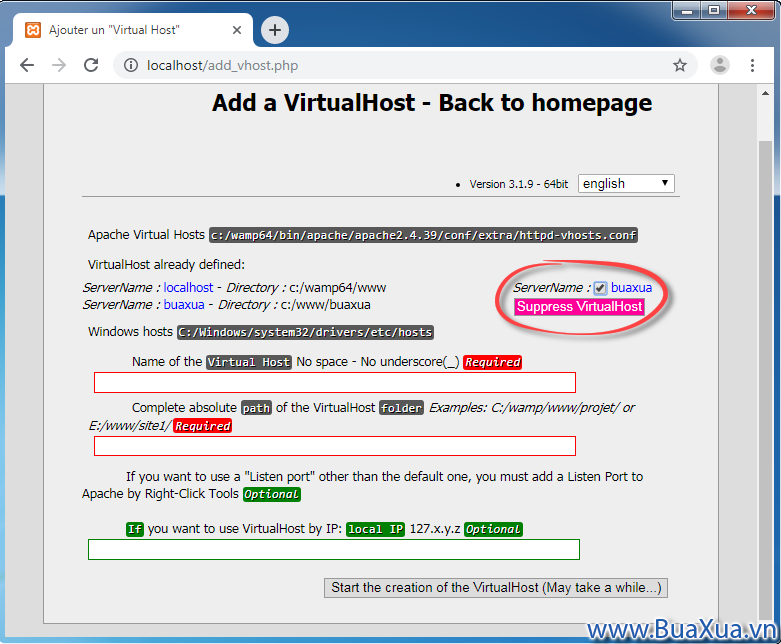Viewport: 781px width, 644px height.
Task: View site information icon in address bar
Action: click(x=131, y=65)
